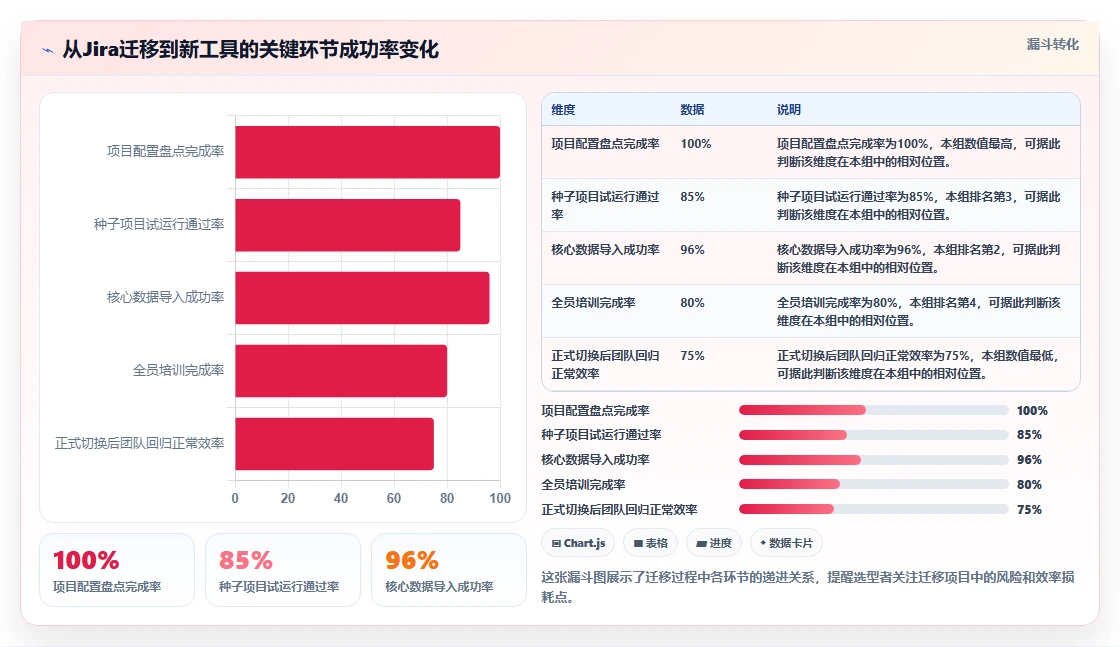The height and width of the screenshot is (647, 1120).
Task: Click progress list label 正式切换后团队回归正常效率
Action: pyautogui.click(x=619, y=510)
